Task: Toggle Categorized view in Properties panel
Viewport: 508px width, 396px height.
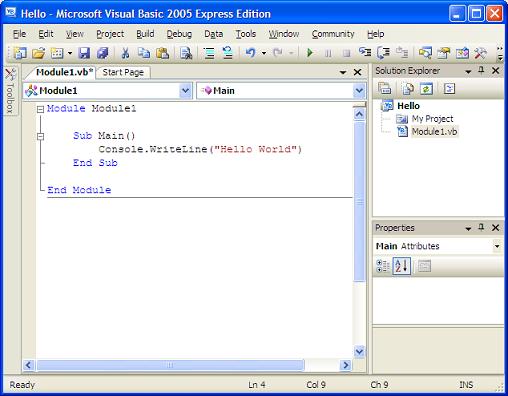Action: click(x=383, y=266)
